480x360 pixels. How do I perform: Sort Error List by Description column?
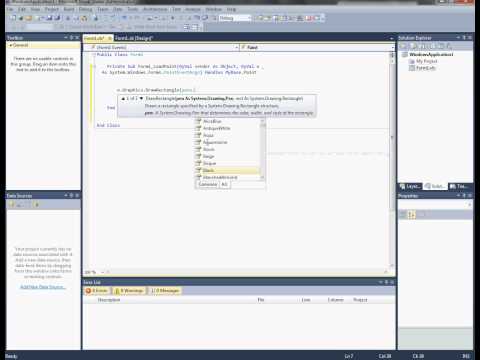pos(109,300)
